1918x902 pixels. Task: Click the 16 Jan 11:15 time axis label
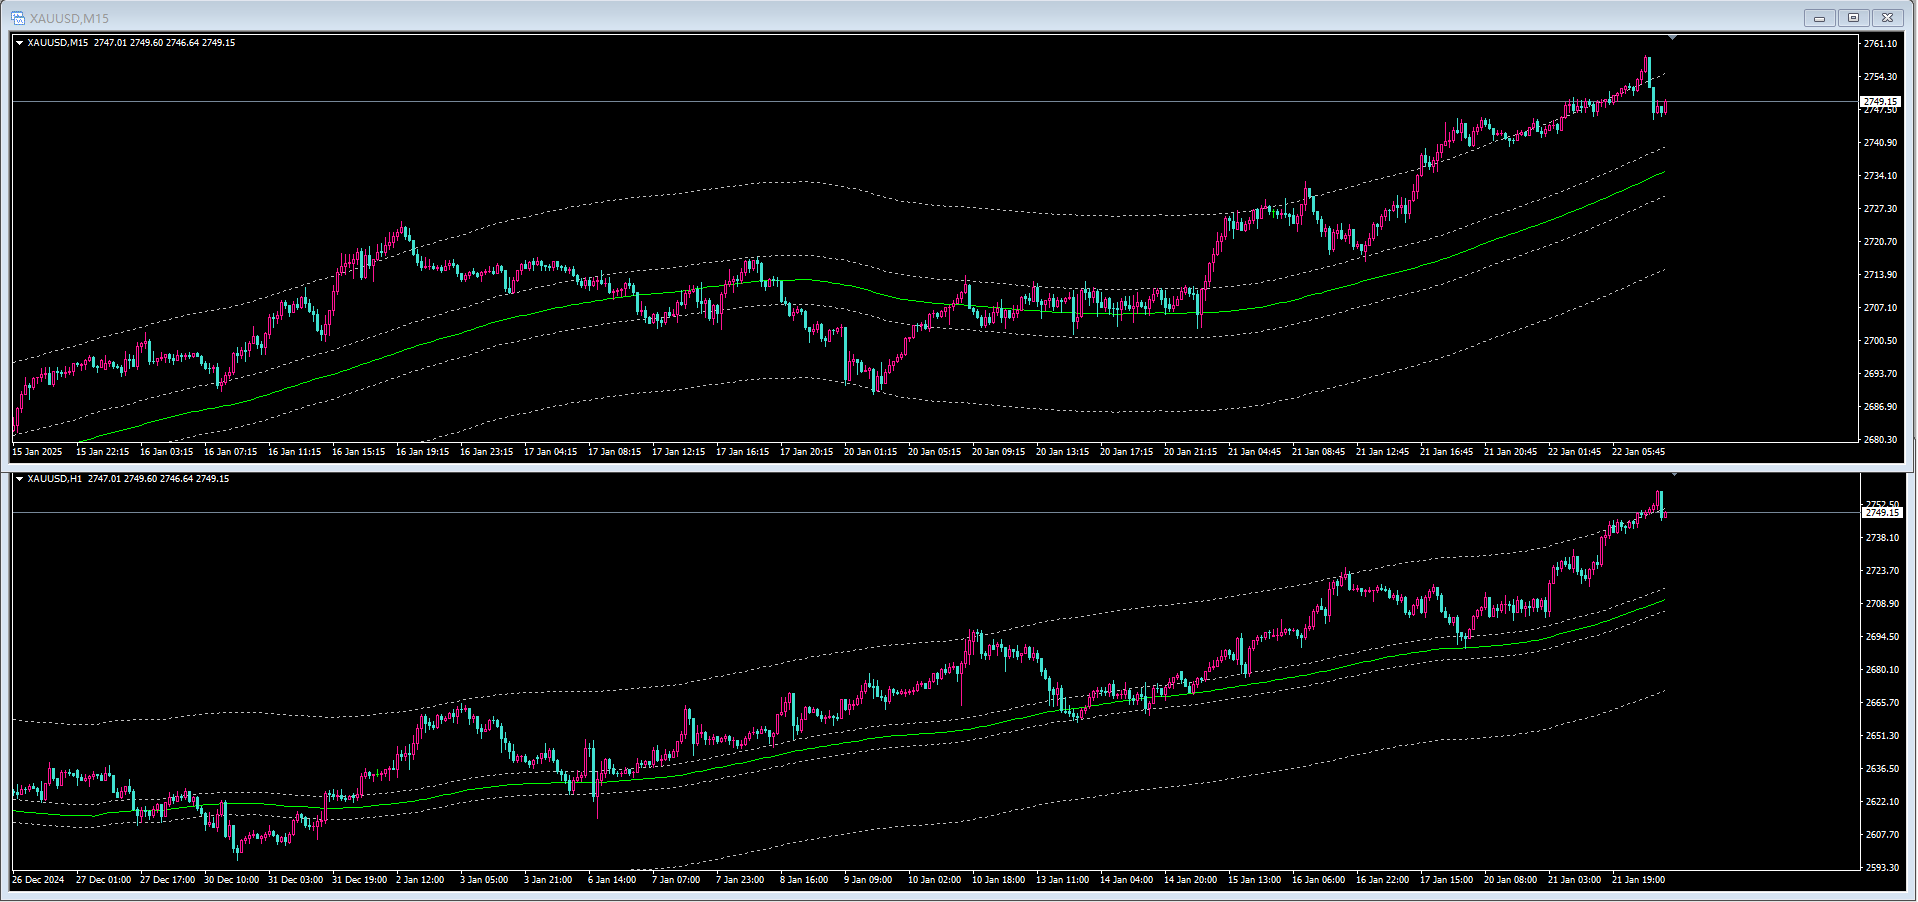(x=295, y=452)
